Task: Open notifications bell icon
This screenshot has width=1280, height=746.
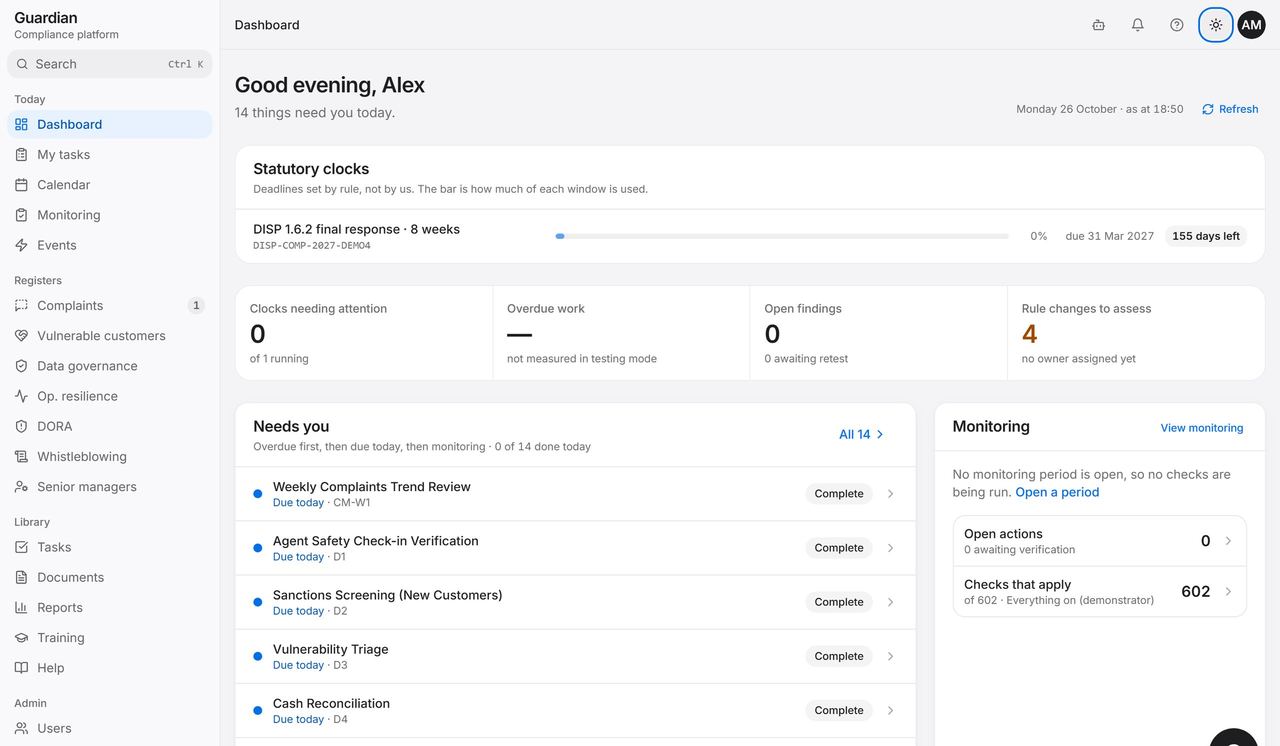Action: [x=1137, y=25]
